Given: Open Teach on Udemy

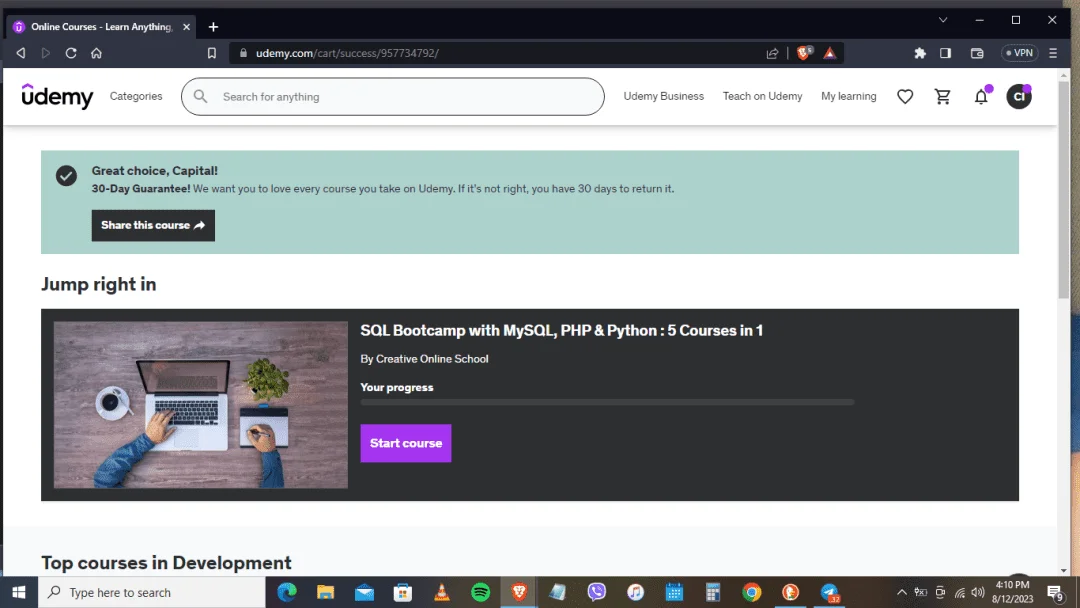Looking at the screenshot, I should point(762,96).
